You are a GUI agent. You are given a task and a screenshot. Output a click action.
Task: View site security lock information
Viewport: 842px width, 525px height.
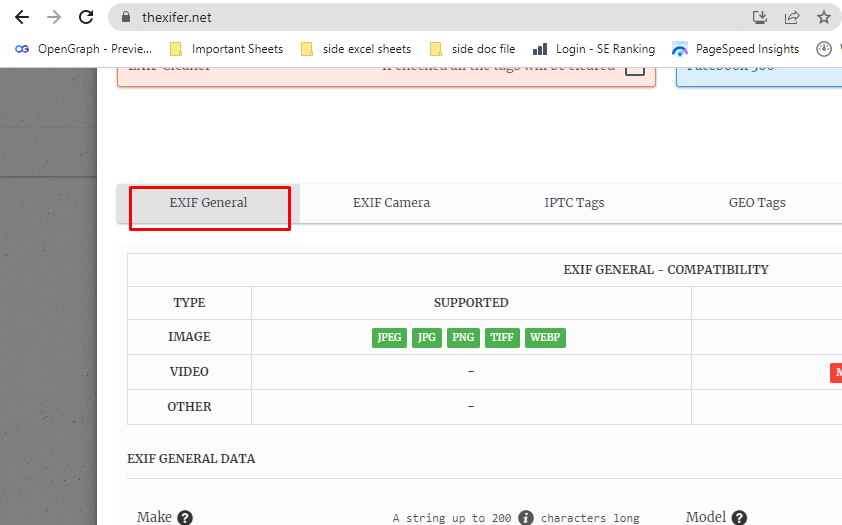[x=126, y=17]
